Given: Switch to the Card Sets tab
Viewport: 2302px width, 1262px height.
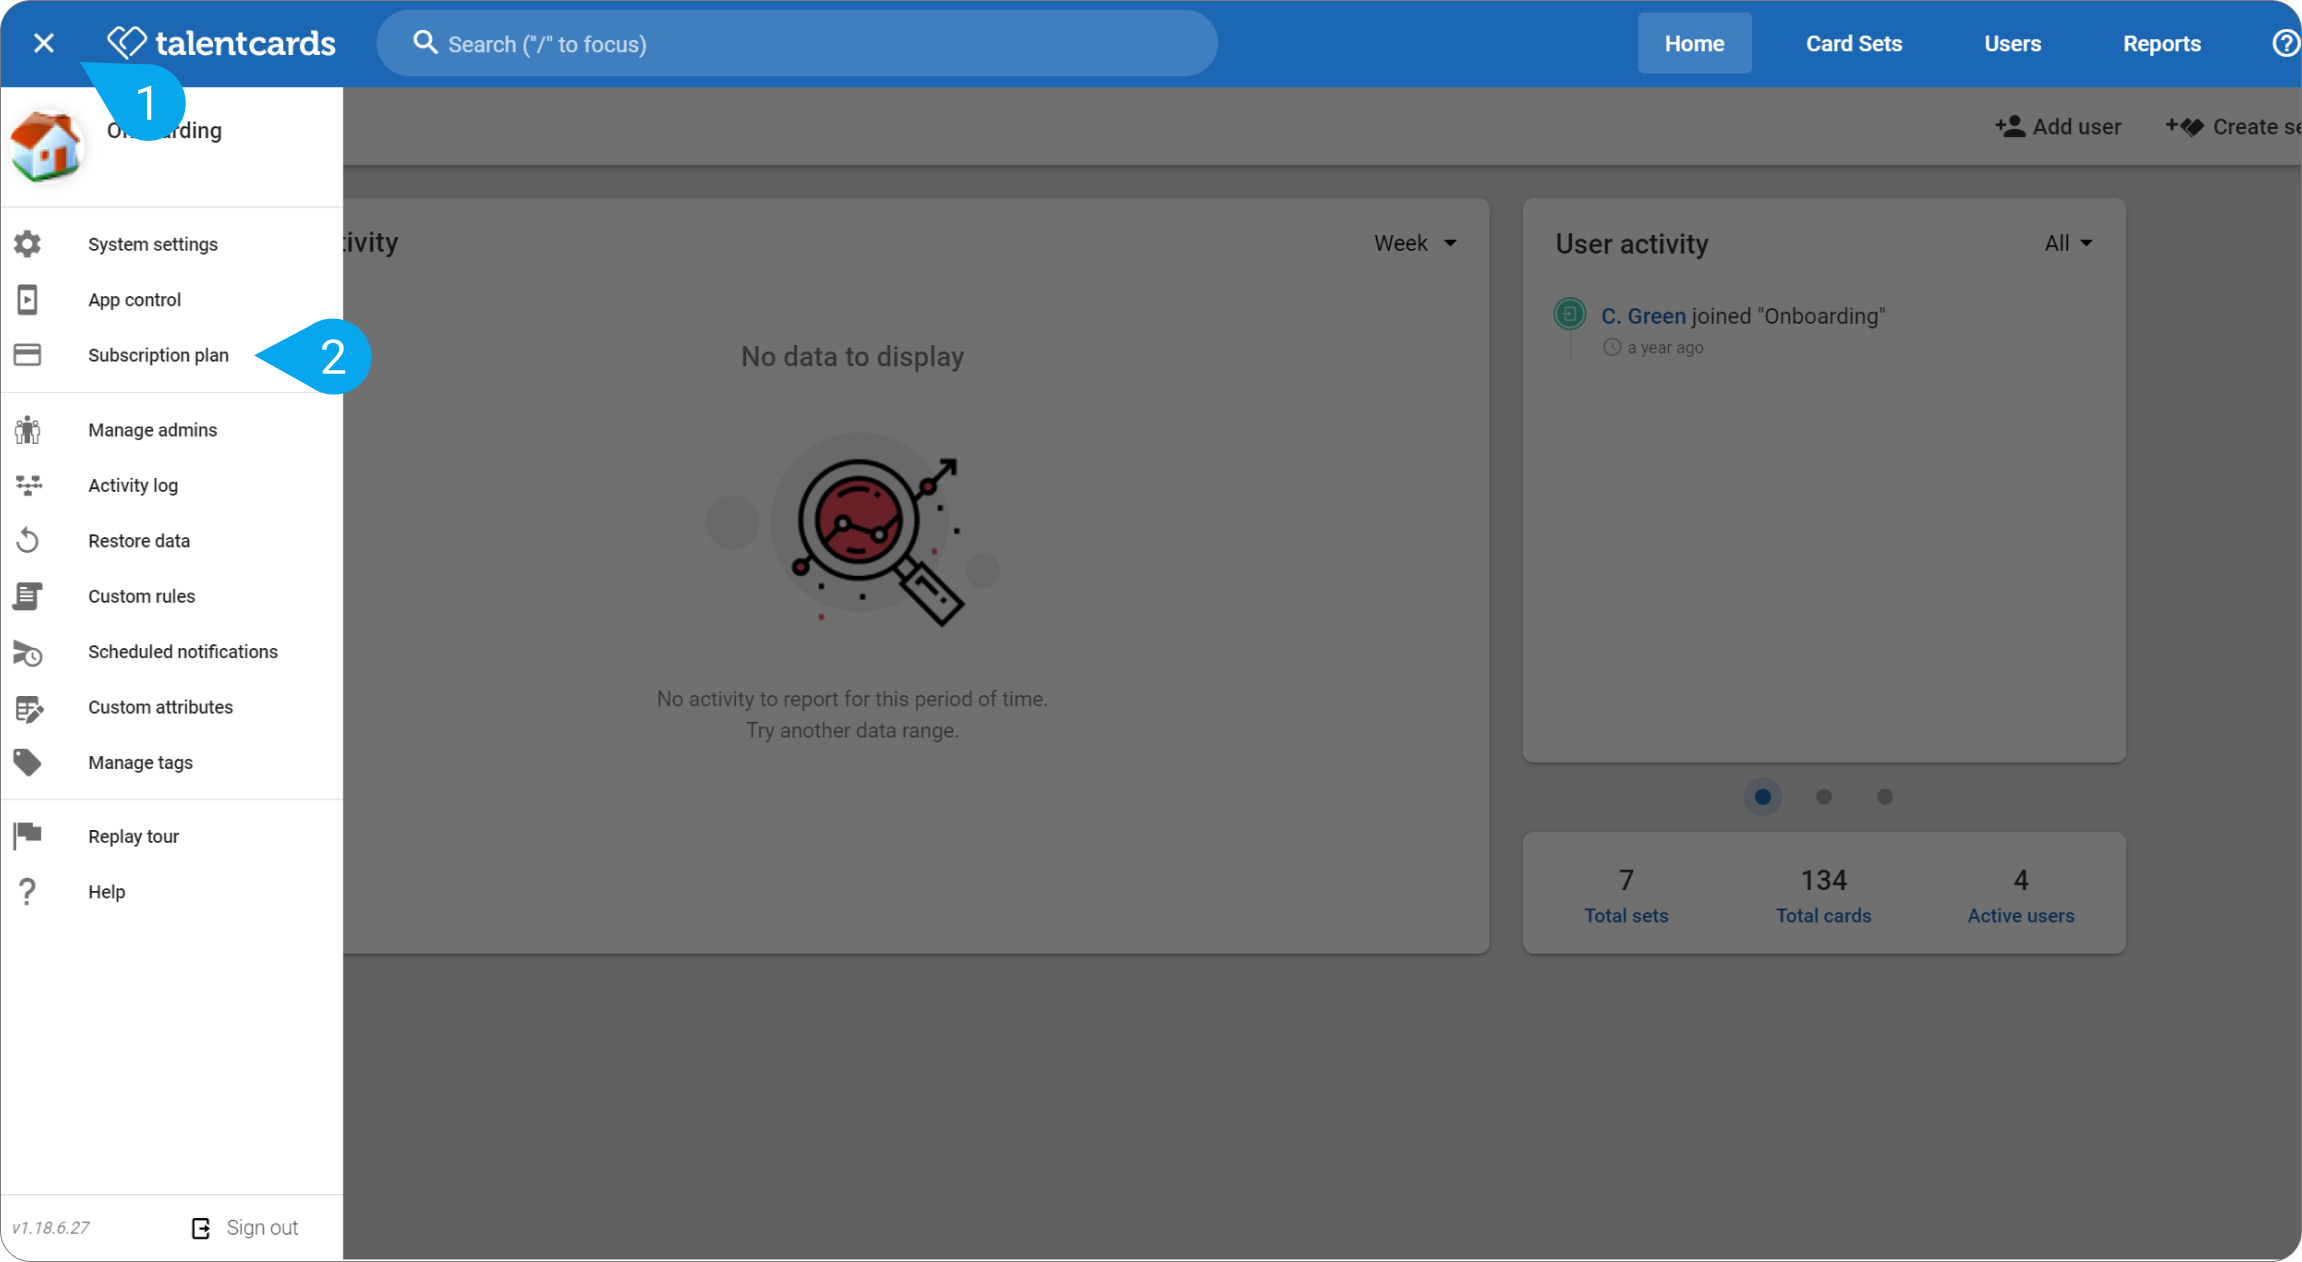Looking at the screenshot, I should point(1853,43).
